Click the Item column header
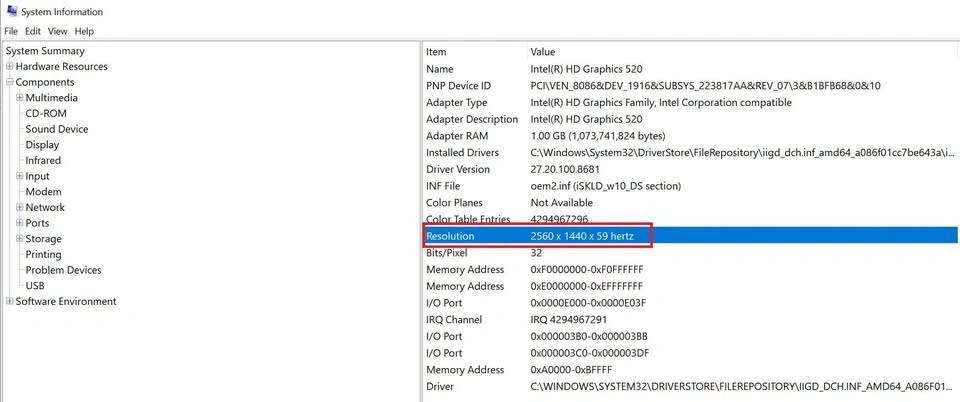Image resolution: width=960 pixels, height=402 pixels. 437,51
